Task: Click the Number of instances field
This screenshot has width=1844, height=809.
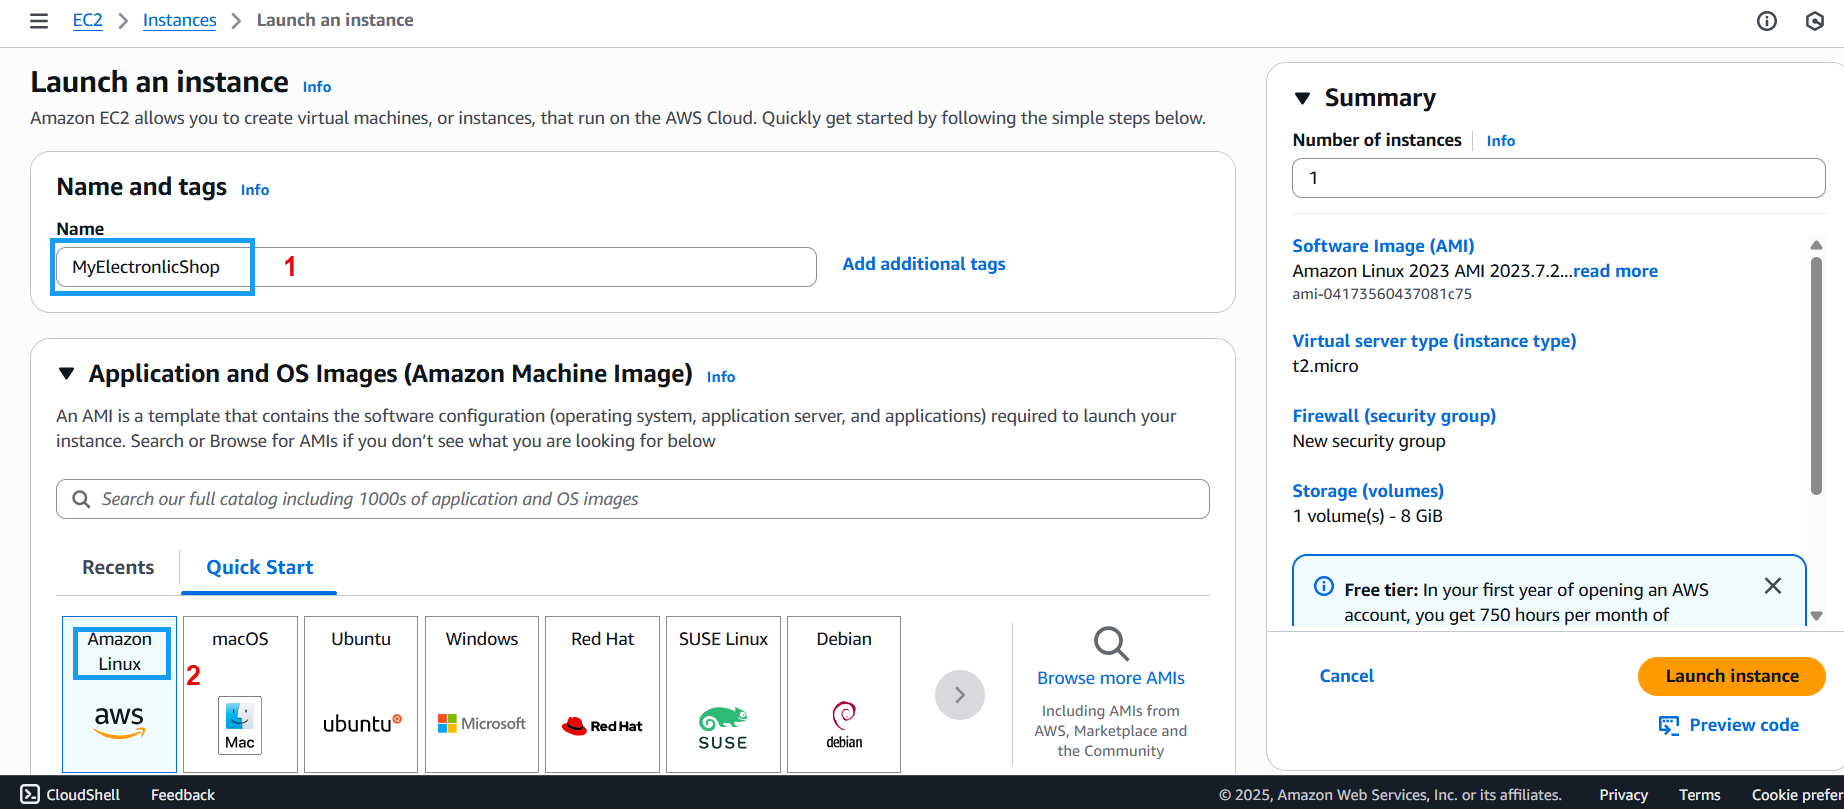Action: 1559,178
